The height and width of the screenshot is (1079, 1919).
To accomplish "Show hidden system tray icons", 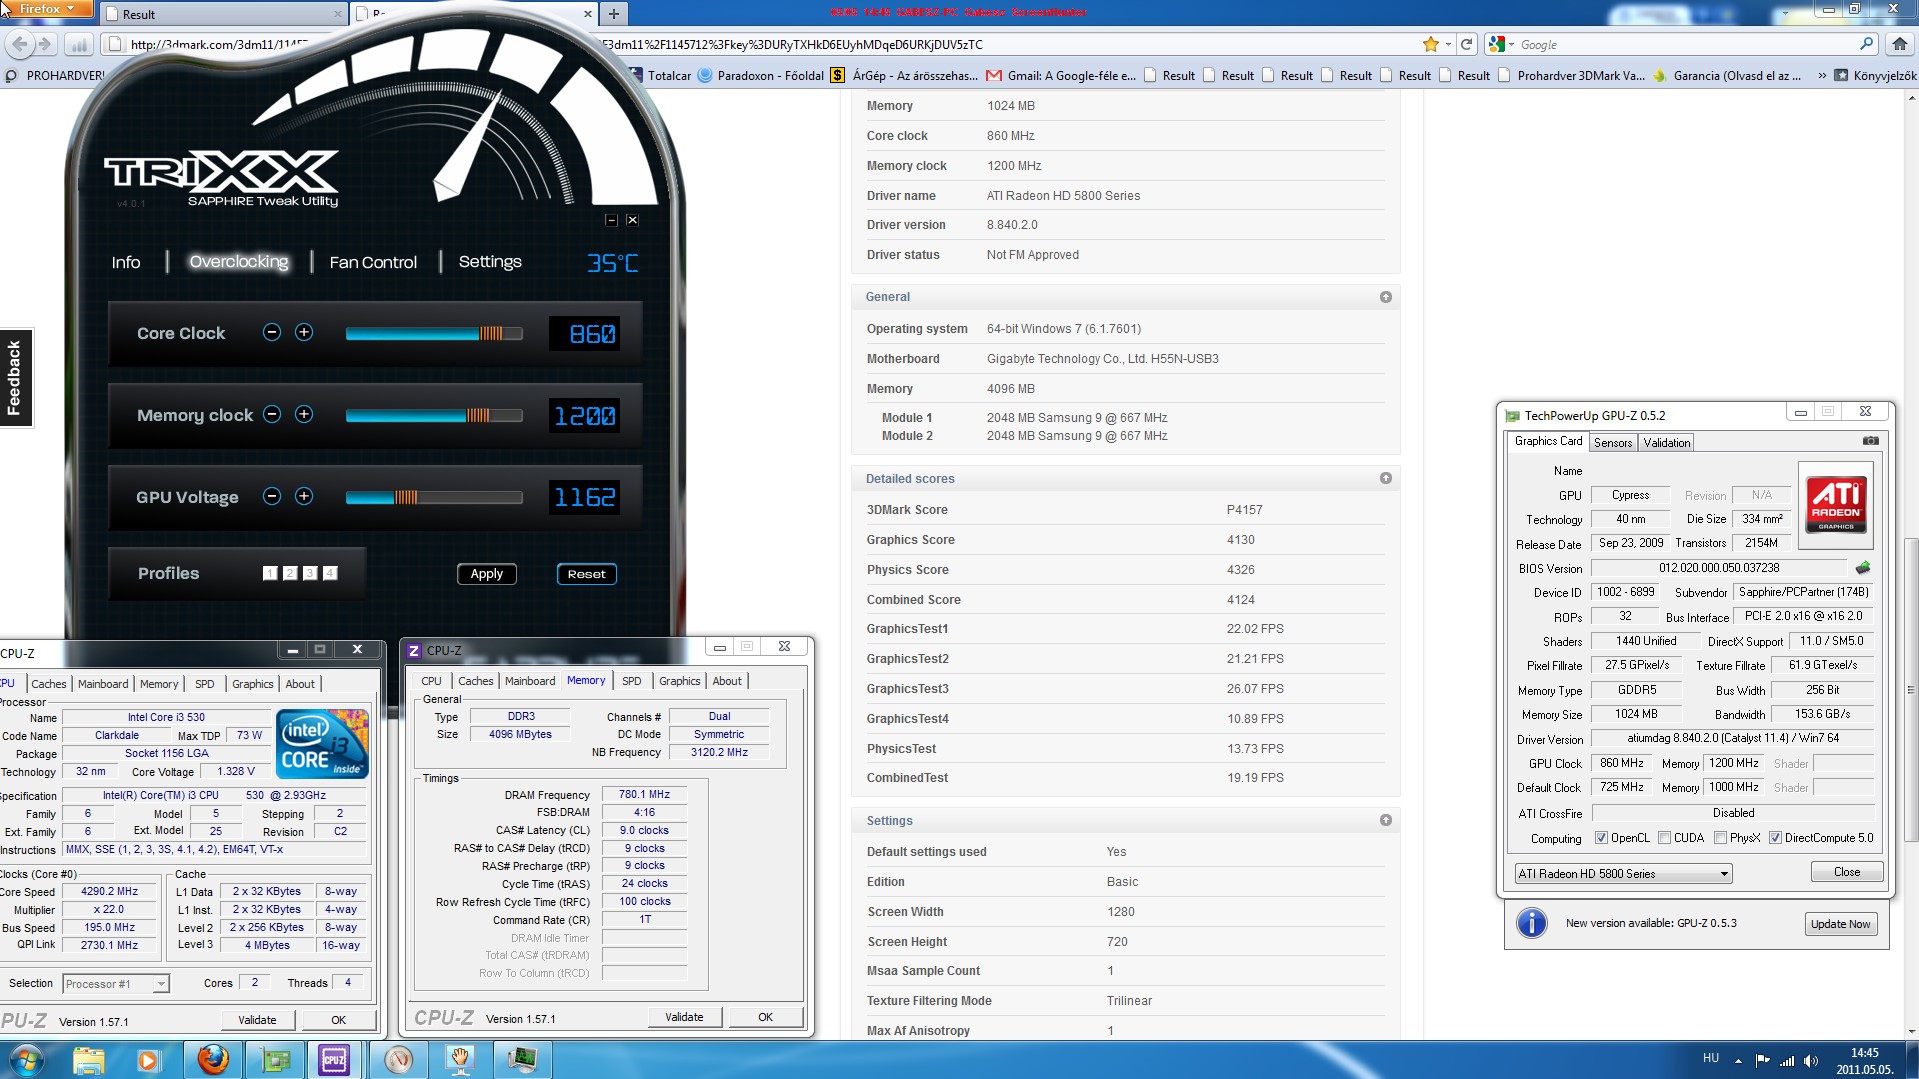I will tap(1738, 1060).
